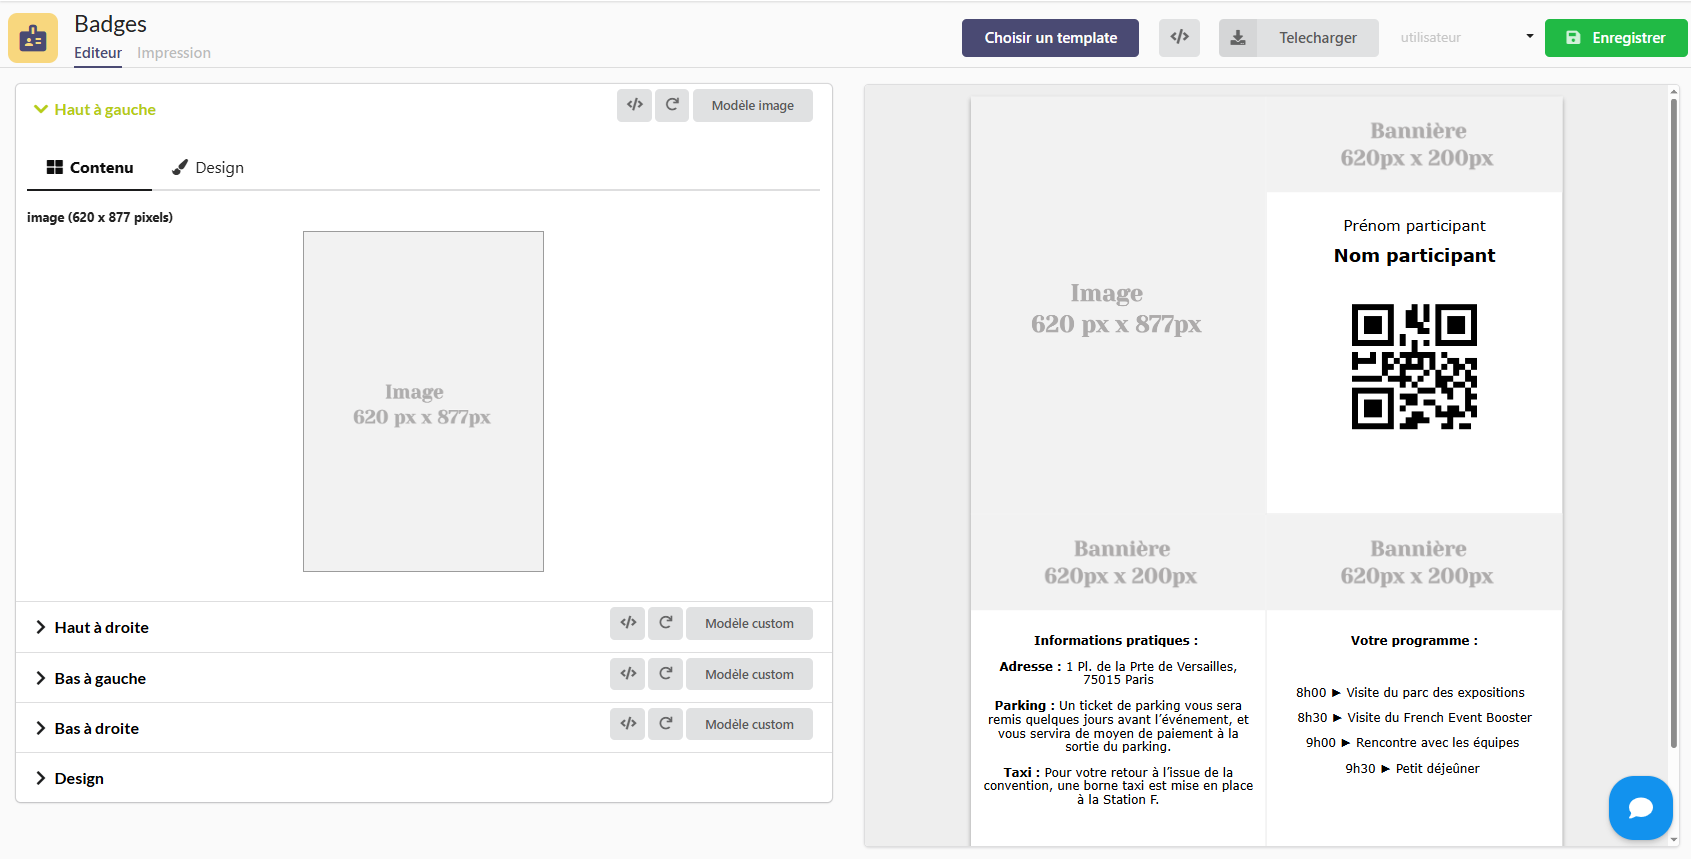This screenshot has width=1691, height=859.
Task: Select the Design tab with brush icon
Action: (208, 168)
